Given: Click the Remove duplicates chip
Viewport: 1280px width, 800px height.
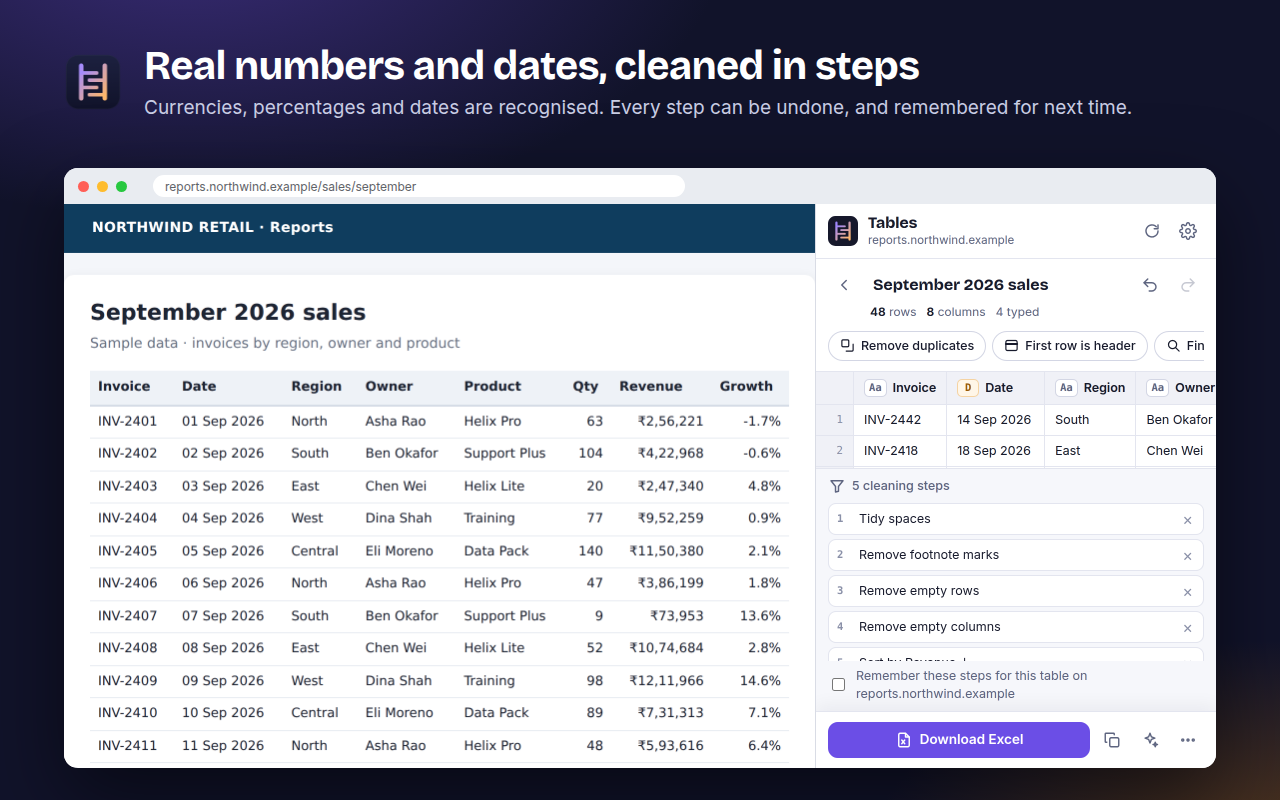Looking at the screenshot, I should 907,346.
